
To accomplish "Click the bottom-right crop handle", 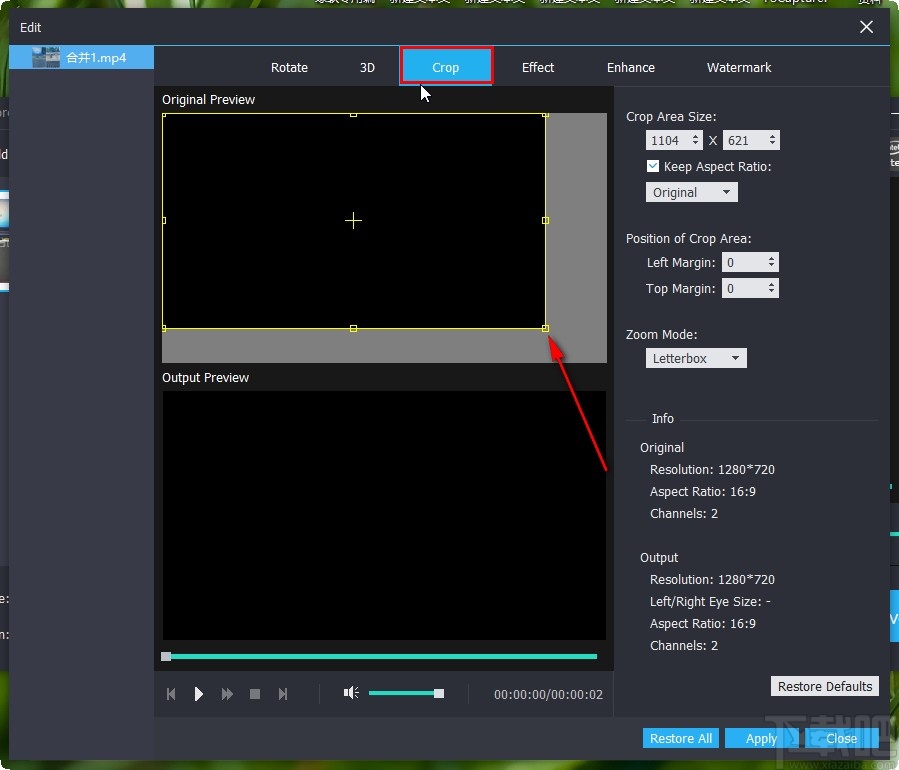I will [x=545, y=329].
